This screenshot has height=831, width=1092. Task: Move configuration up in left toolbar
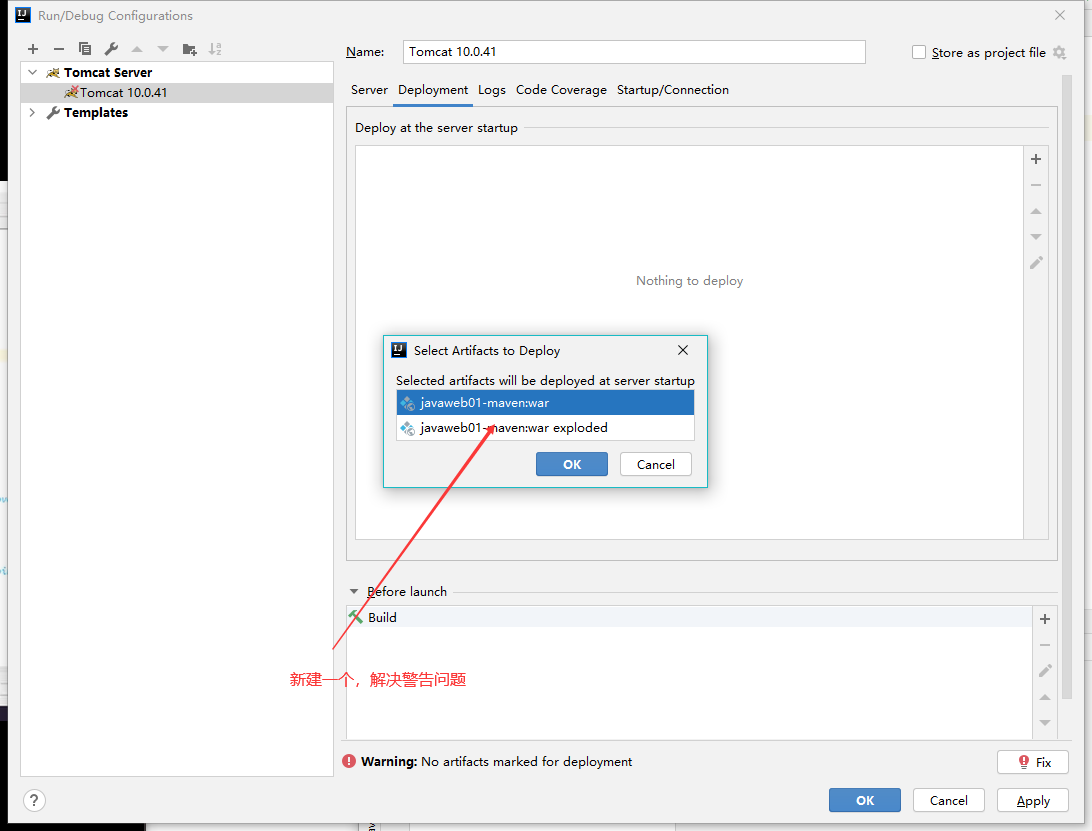pos(137,49)
